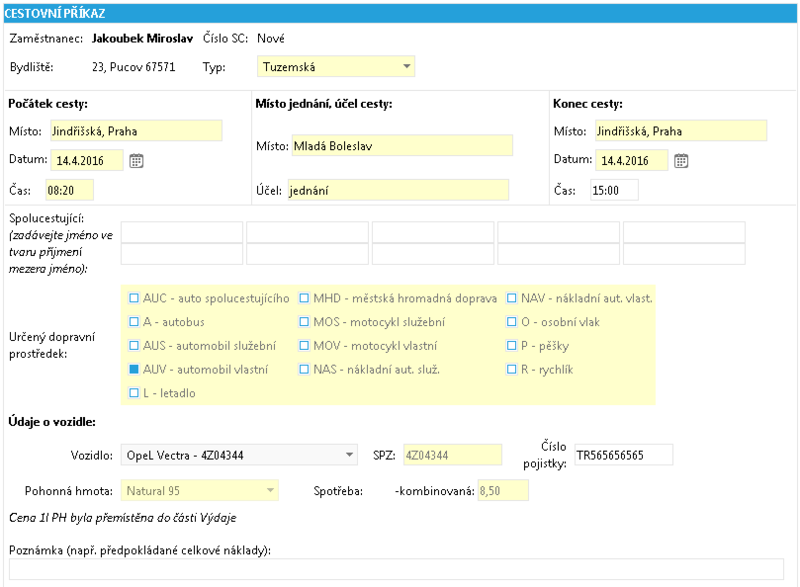Image resolution: width=800 pixels, height=587 pixels.
Task: Tick MOV - motocykl vlastní
Action: 304,346
